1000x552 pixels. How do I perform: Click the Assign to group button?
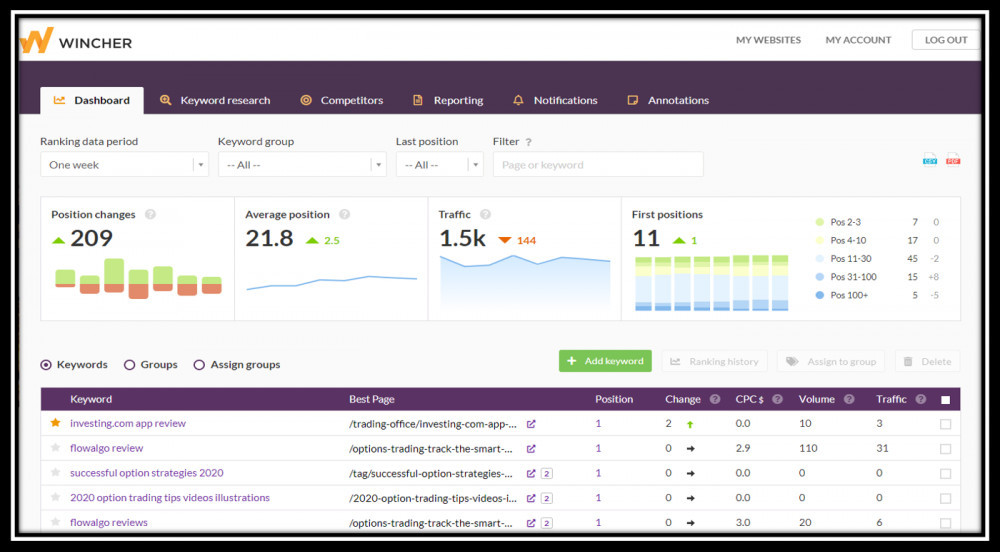(831, 361)
